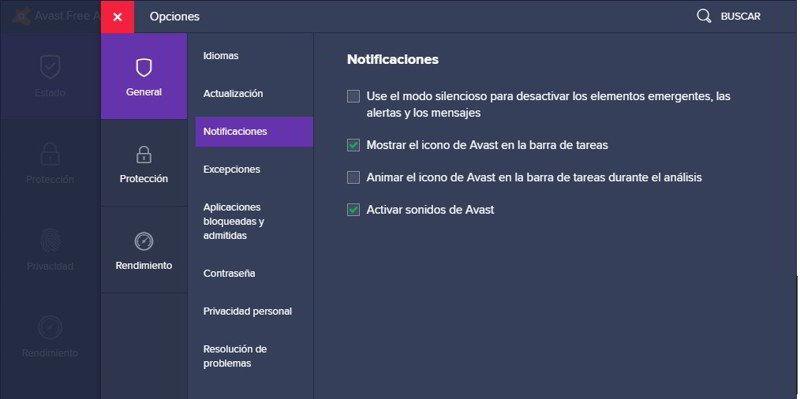Open the Protección padlock section in Opciones
The width and height of the screenshot is (800, 399).
[144, 163]
